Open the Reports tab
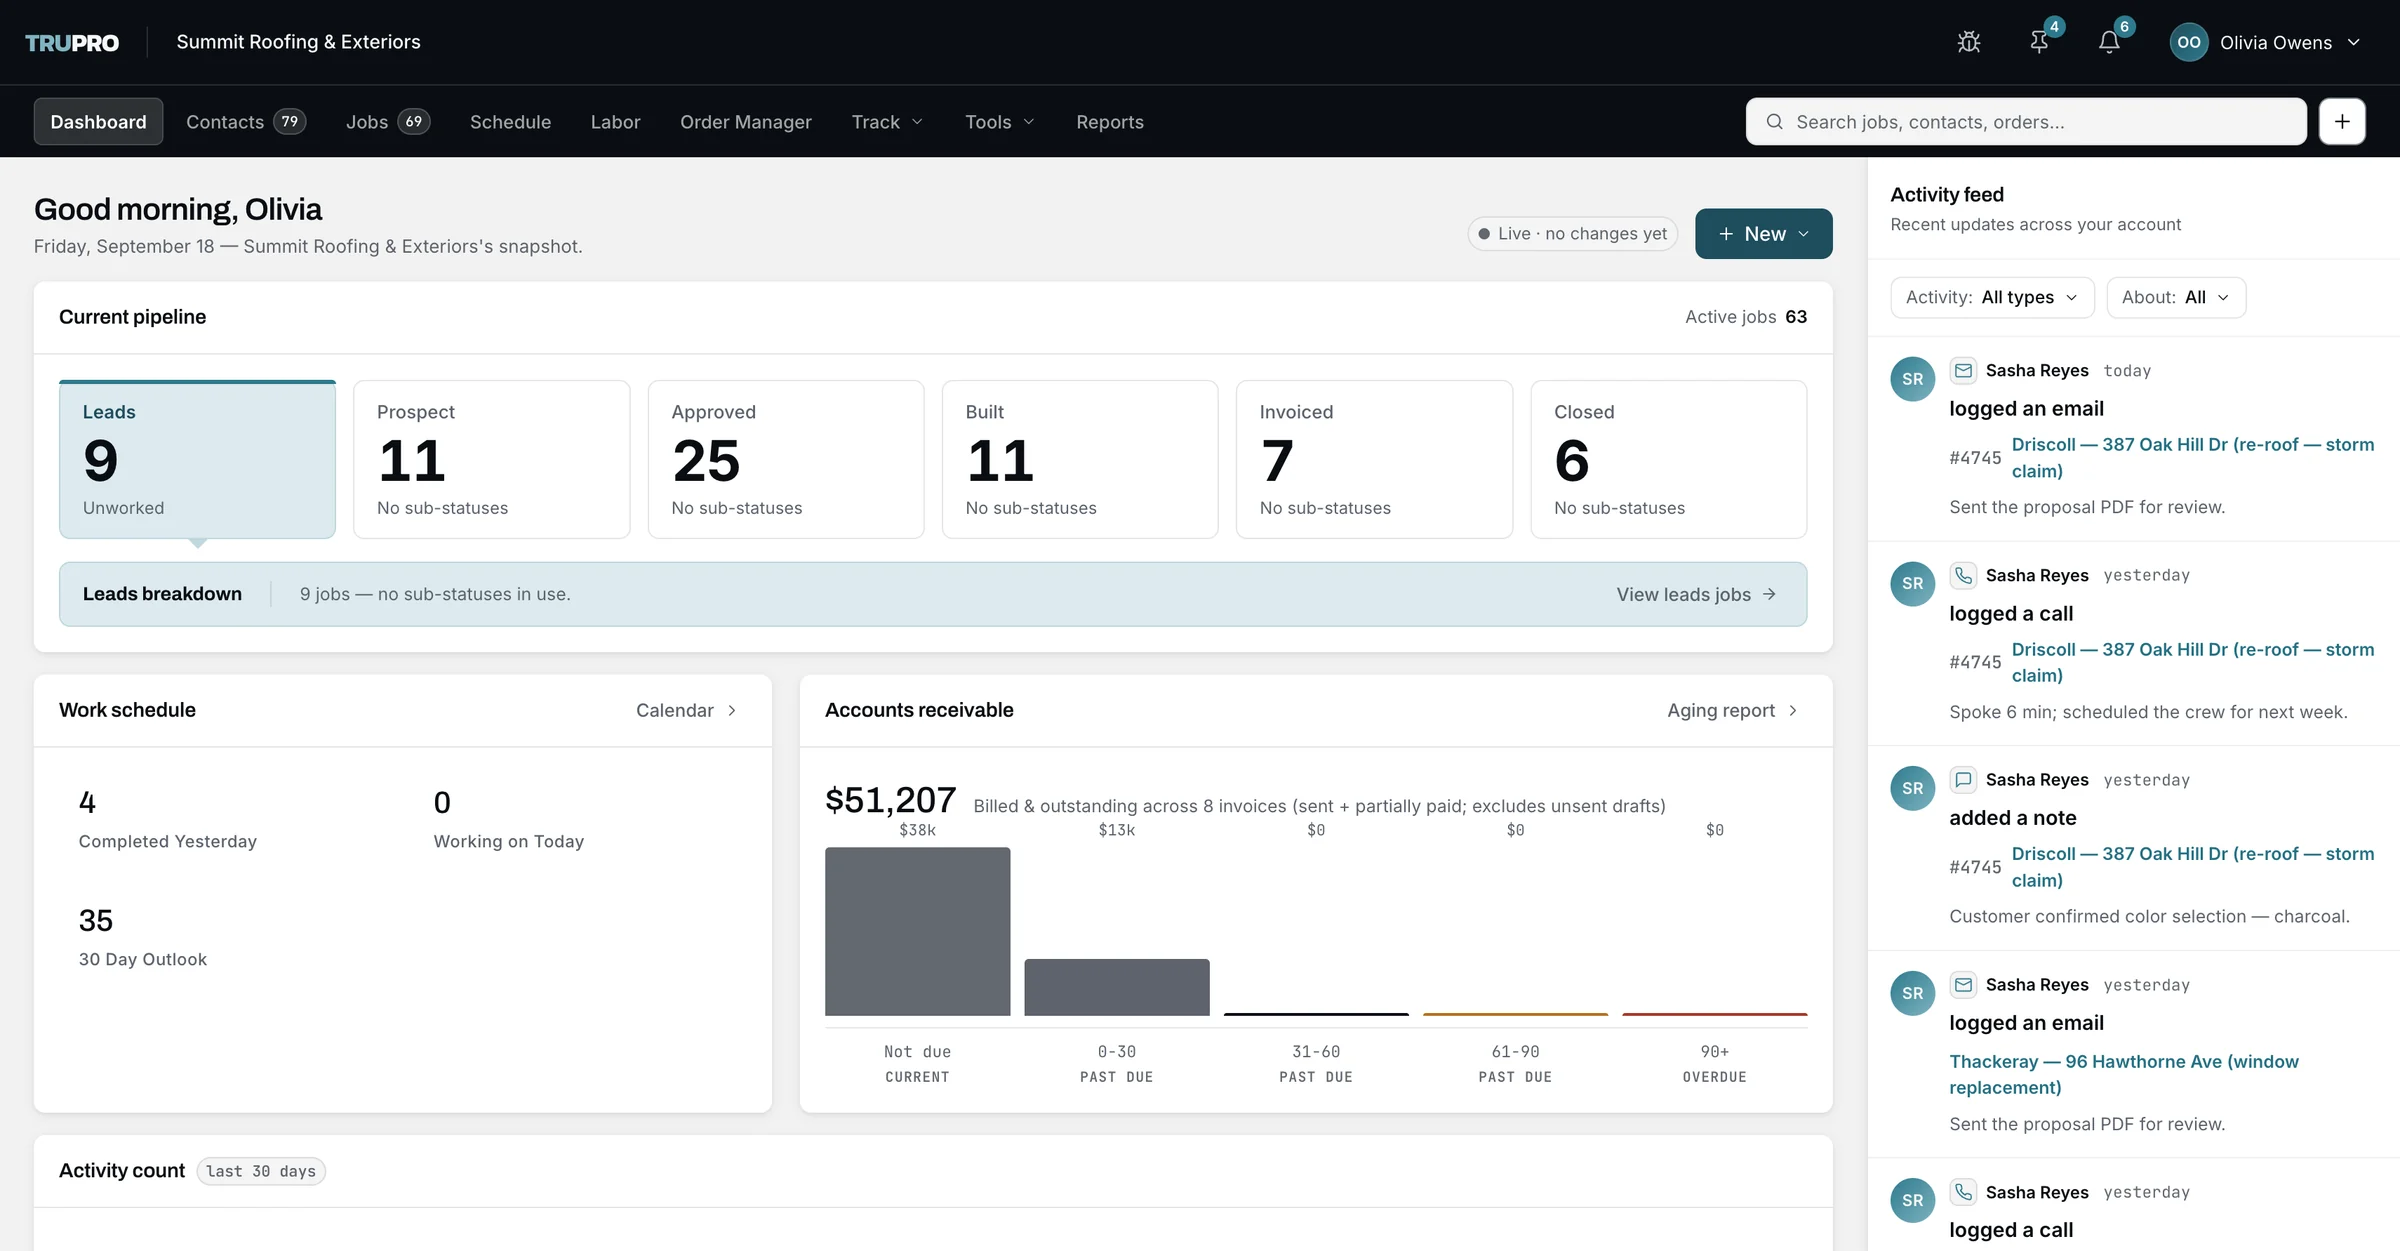 pyautogui.click(x=1109, y=121)
